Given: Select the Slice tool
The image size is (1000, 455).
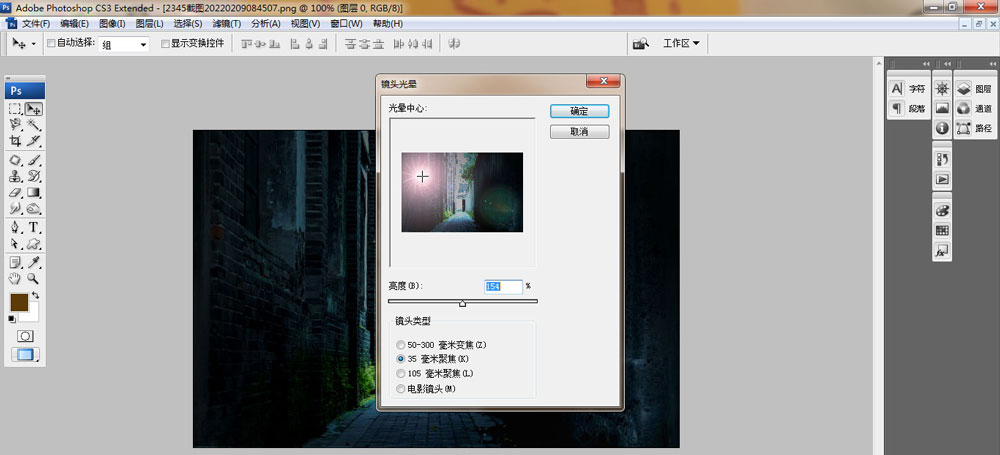Looking at the screenshot, I should pos(34,140).
